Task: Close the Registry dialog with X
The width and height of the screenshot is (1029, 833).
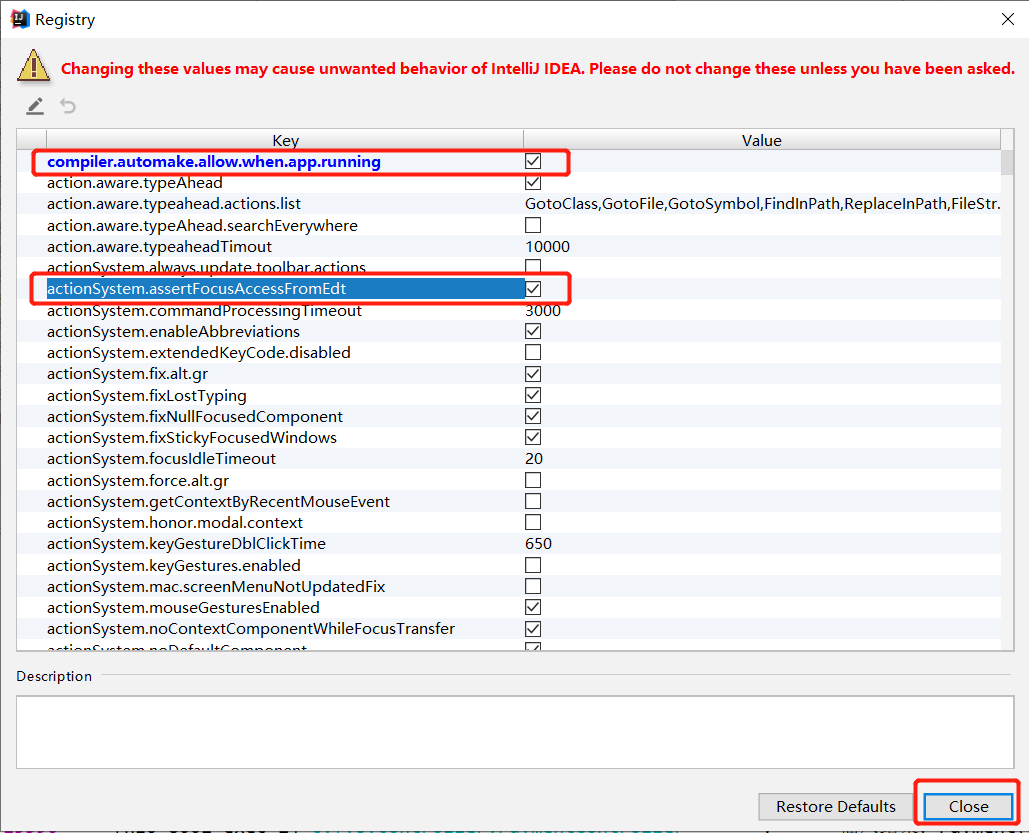Action: point(1008,19)
